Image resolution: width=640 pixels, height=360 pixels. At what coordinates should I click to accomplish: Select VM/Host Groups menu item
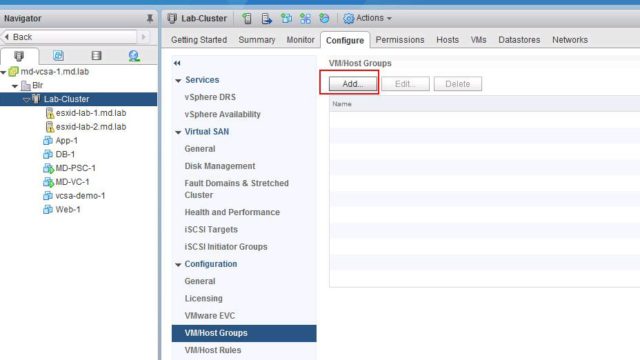click(x=244, y=333)
